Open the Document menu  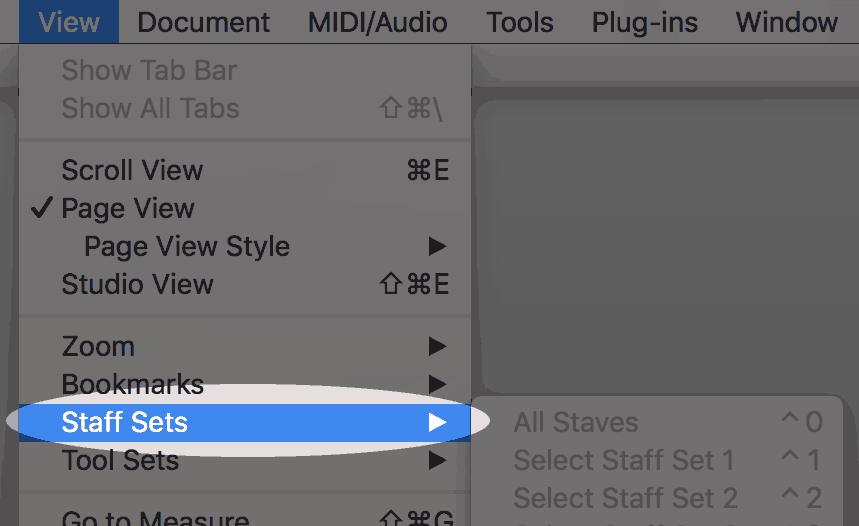click(203, 22)
